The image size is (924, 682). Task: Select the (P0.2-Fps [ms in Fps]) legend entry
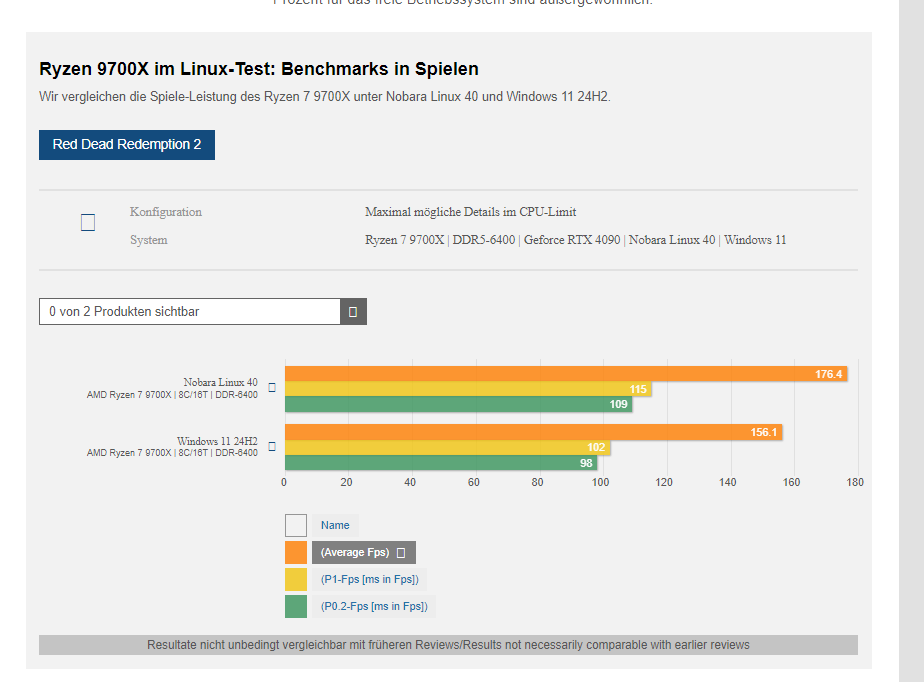pos(374,607)
